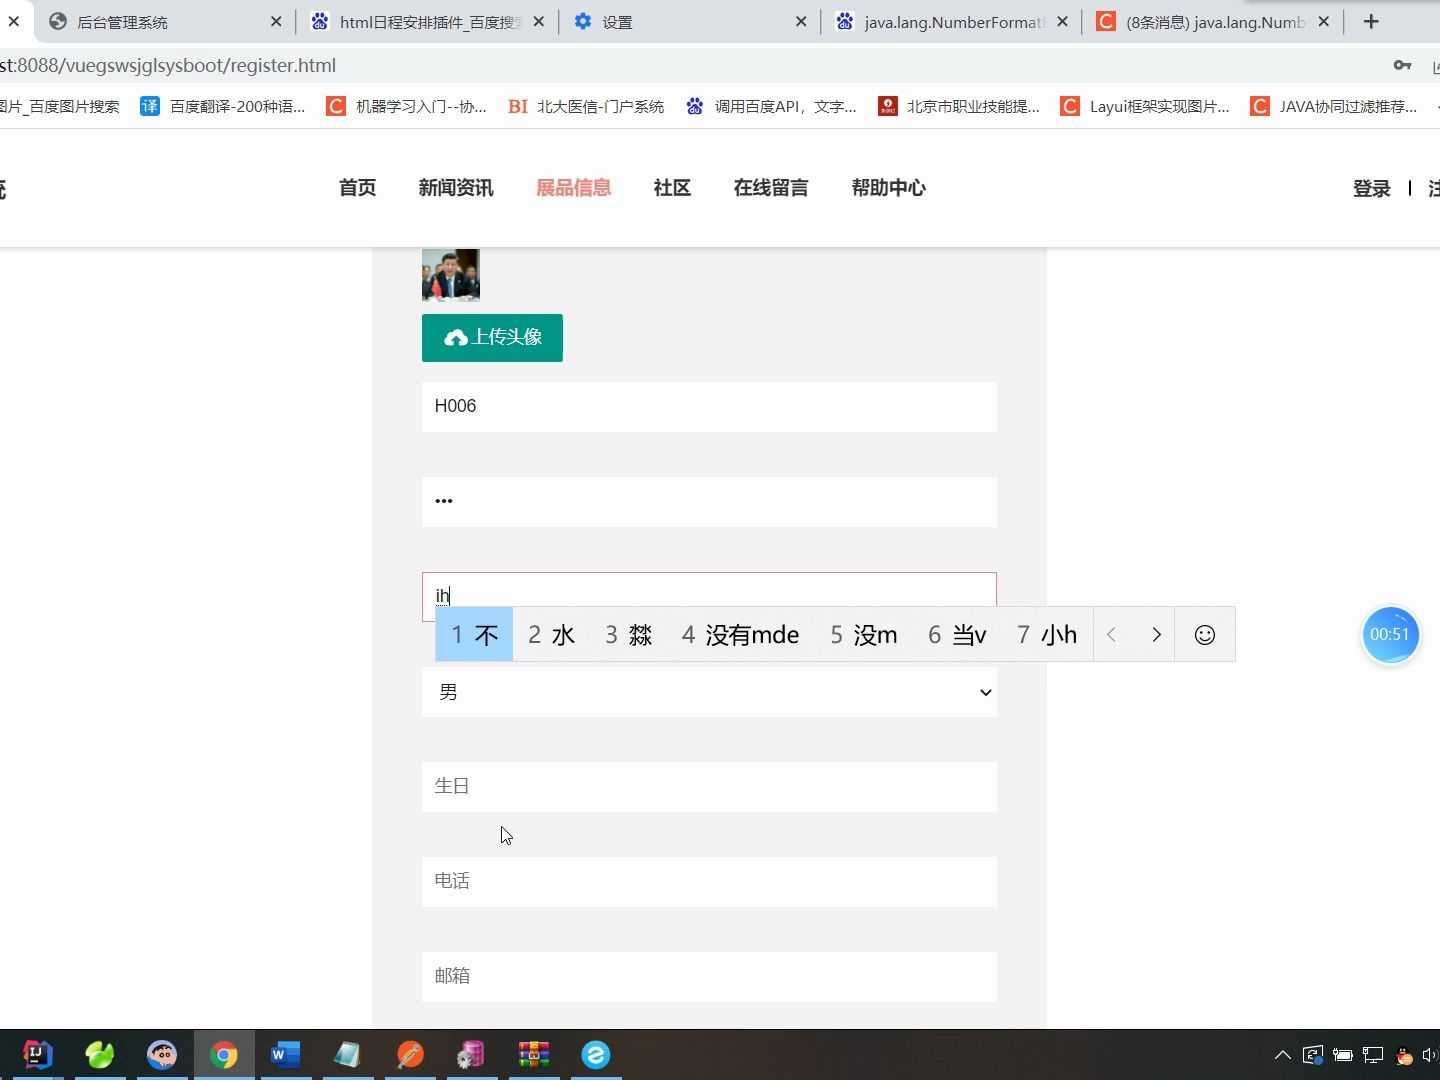Open the password key icon in address bar

point(1403,65)
